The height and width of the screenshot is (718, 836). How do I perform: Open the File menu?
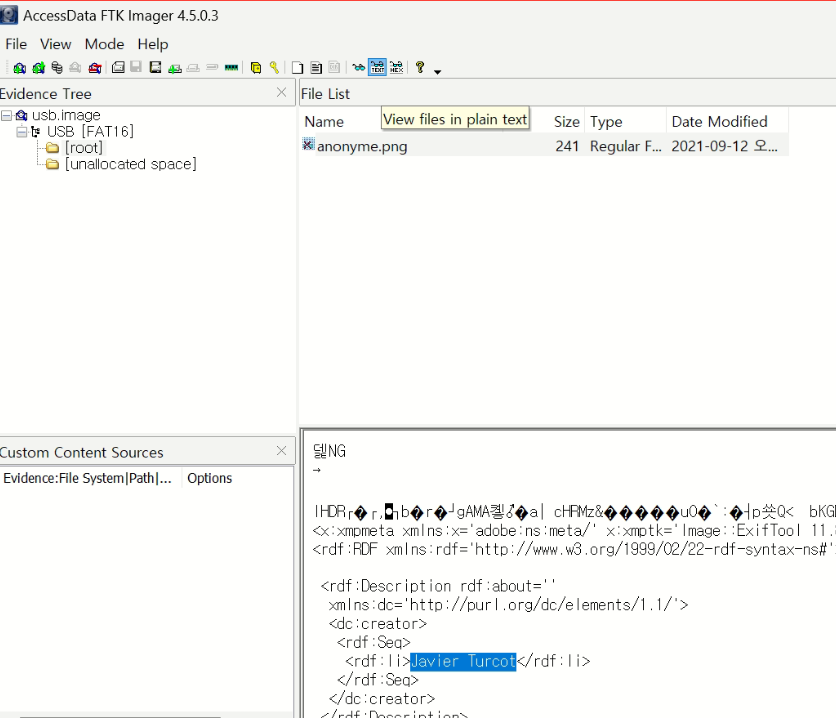(16, 44)
